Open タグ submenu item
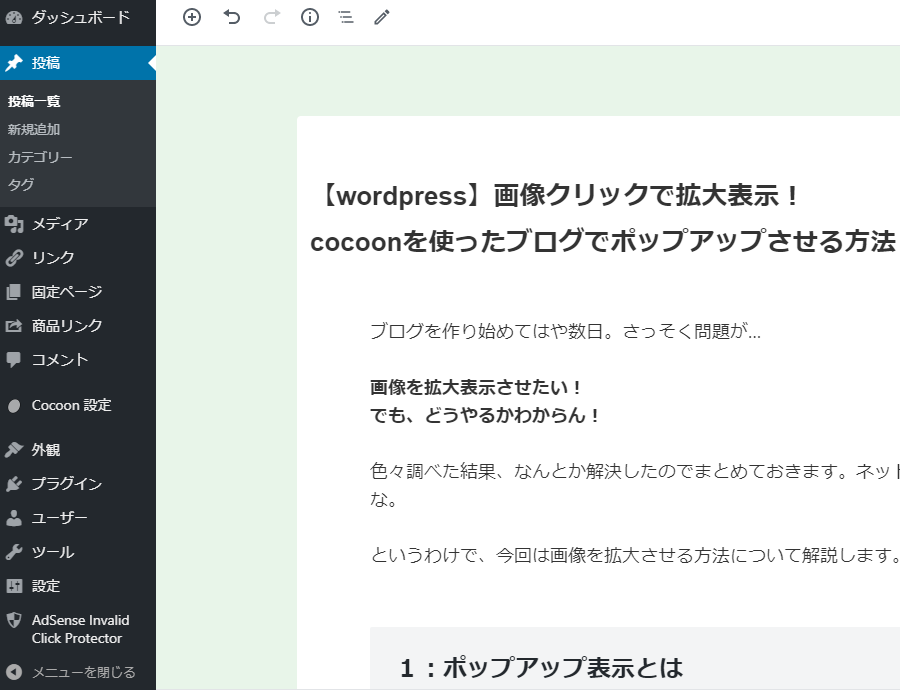The height and width of the screenshot is (690, 900). coord(21,185)
